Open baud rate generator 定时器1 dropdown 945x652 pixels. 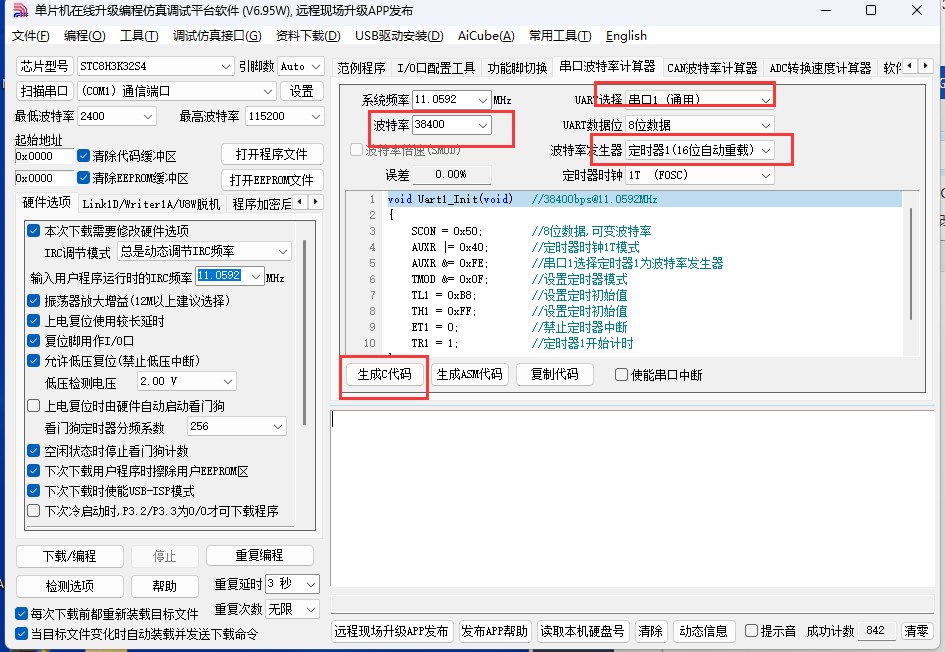[699, 150]
